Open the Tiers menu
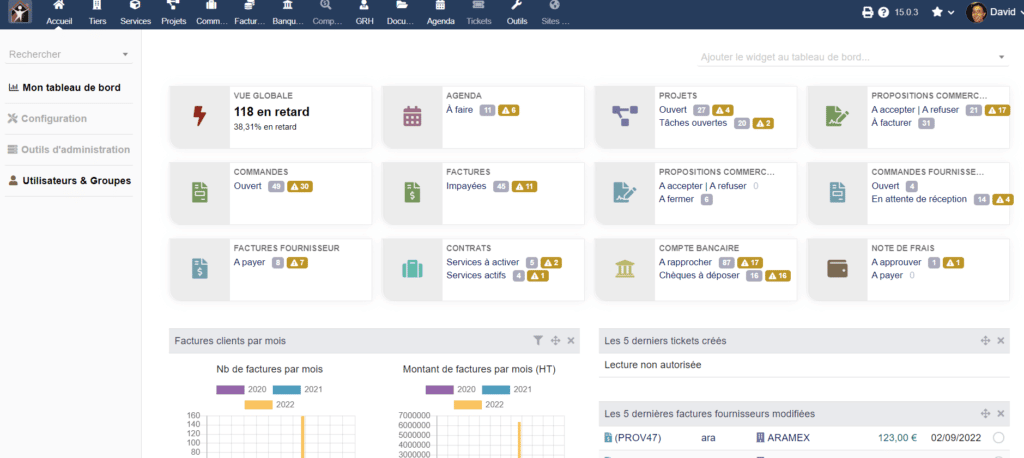1024x458 pixels. click(x=97, y=13)
